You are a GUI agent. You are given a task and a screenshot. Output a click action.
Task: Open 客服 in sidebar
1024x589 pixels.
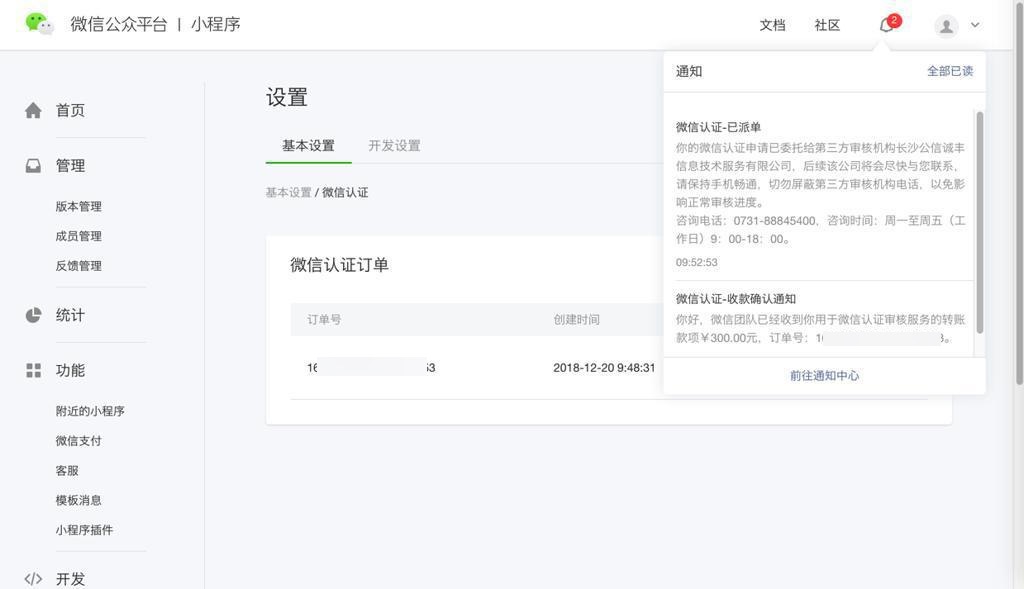67,471
